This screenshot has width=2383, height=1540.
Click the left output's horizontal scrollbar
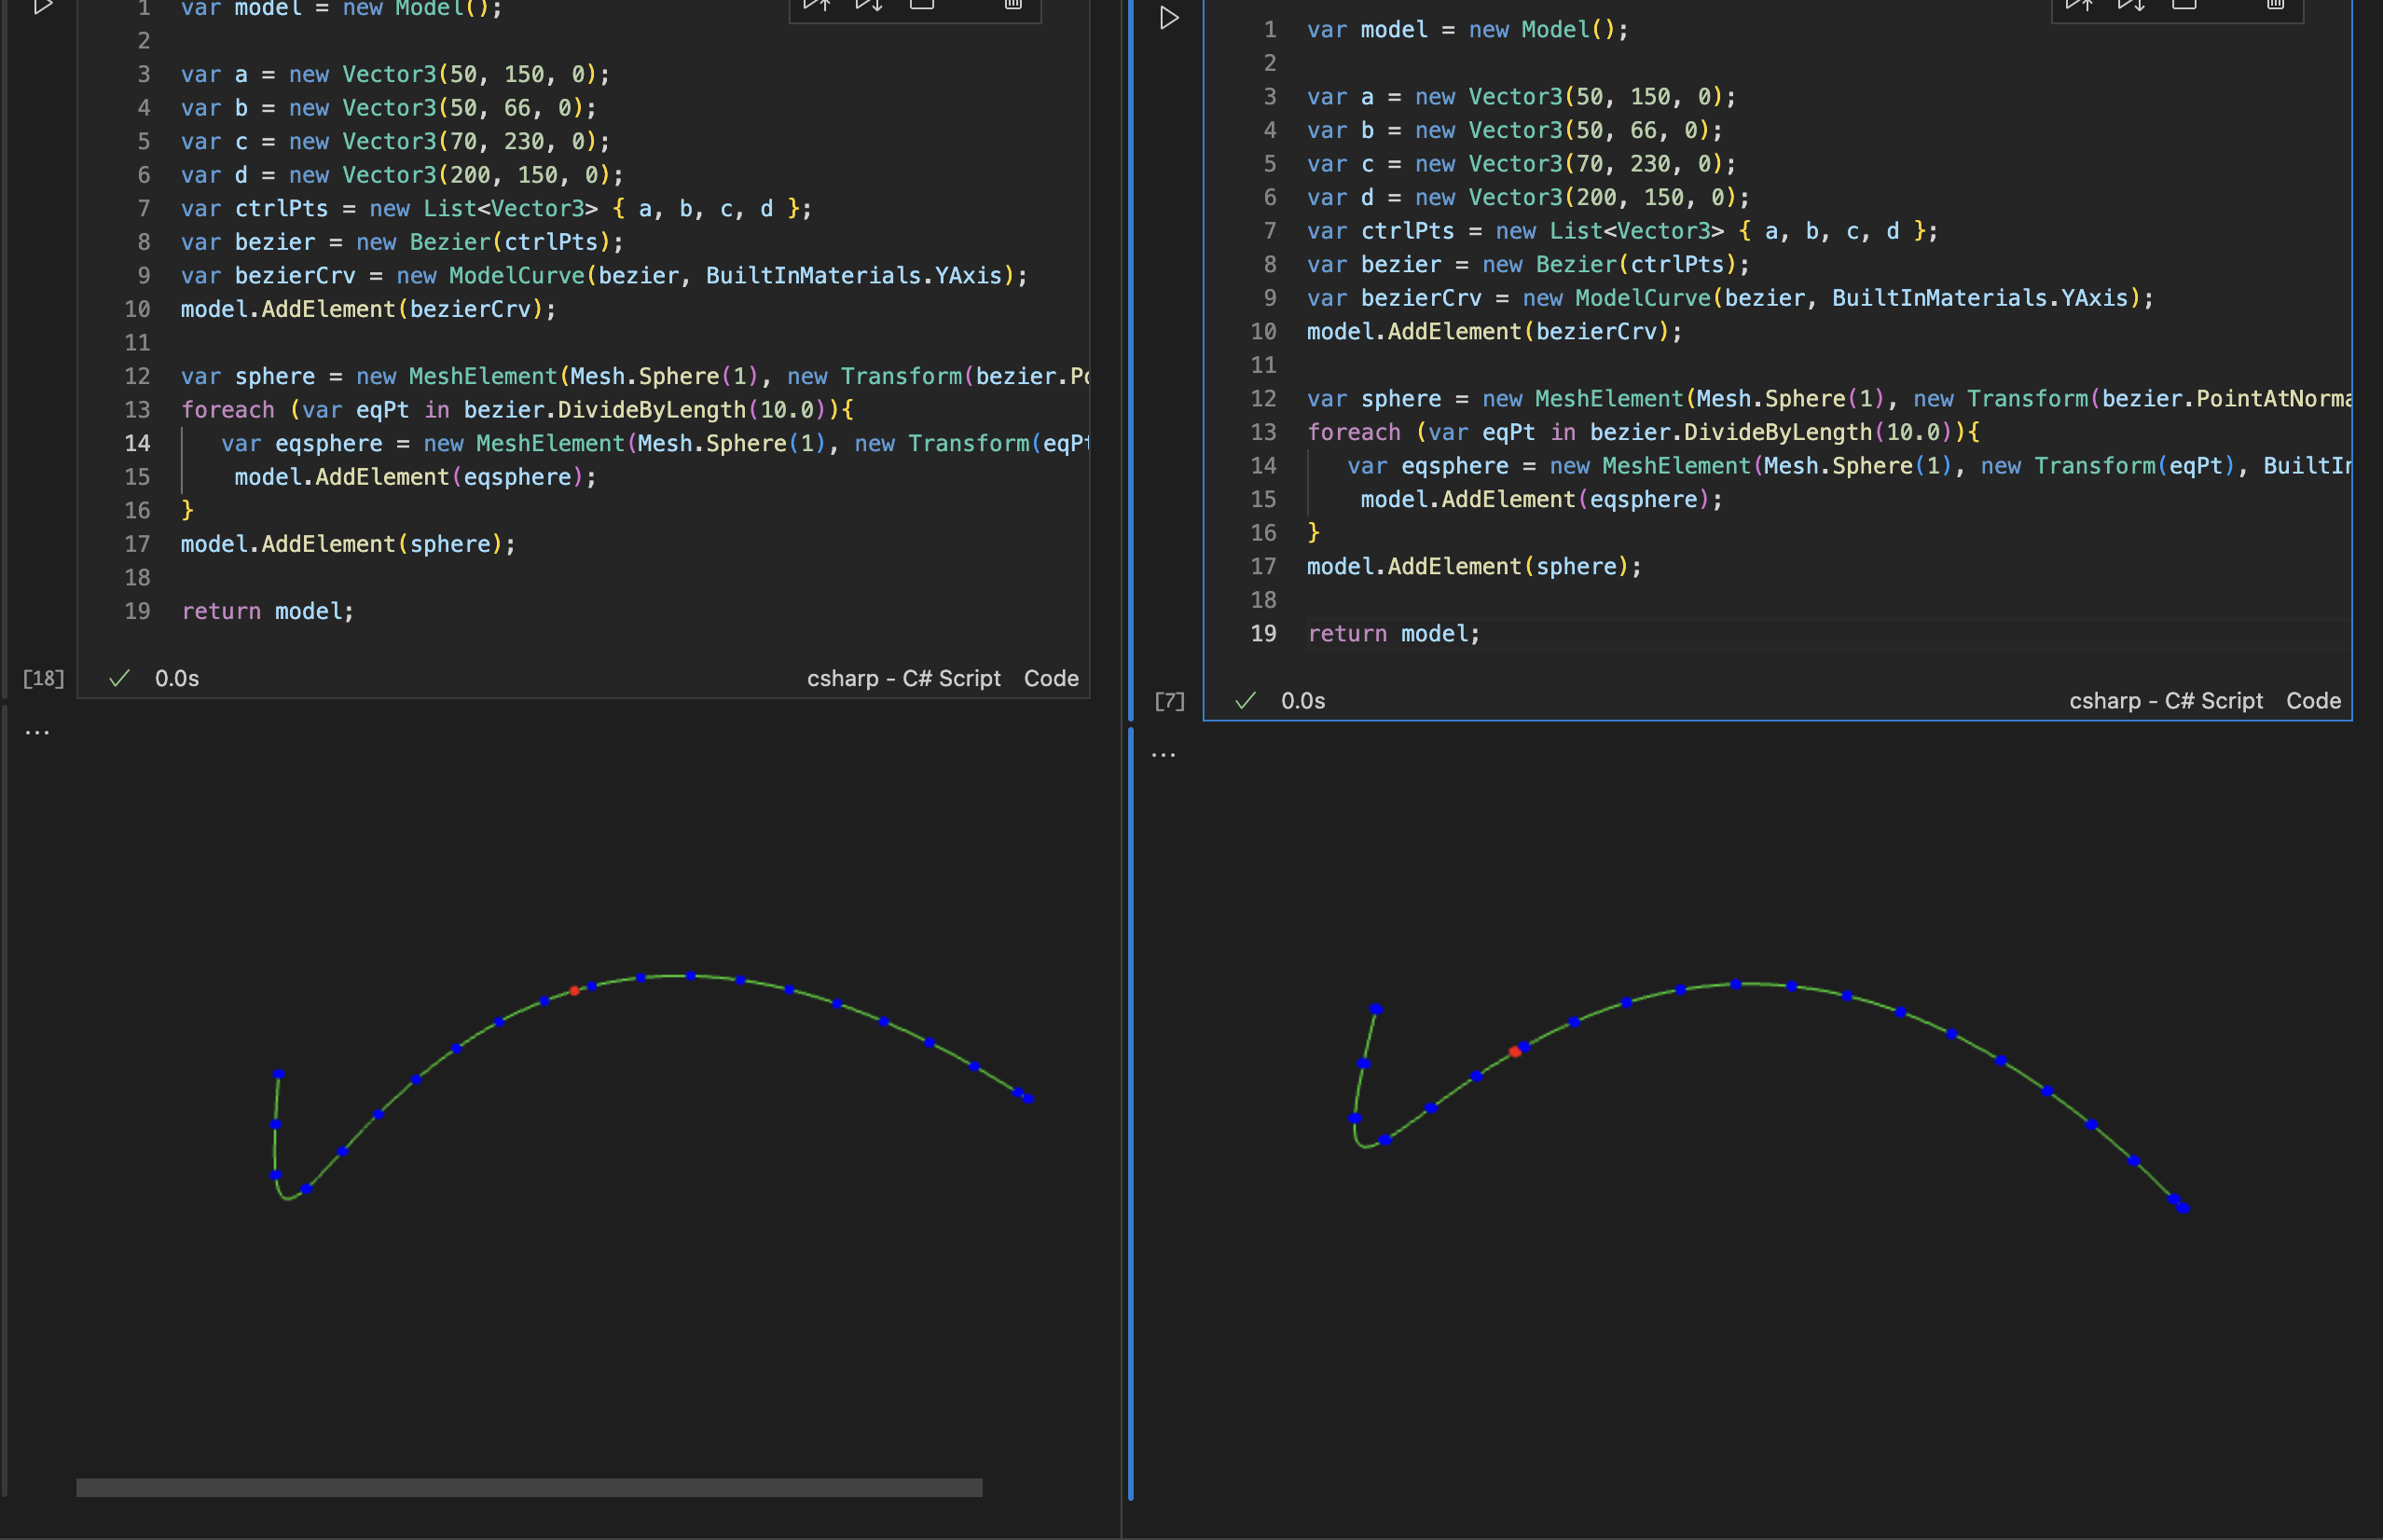tap(528, 1487)
